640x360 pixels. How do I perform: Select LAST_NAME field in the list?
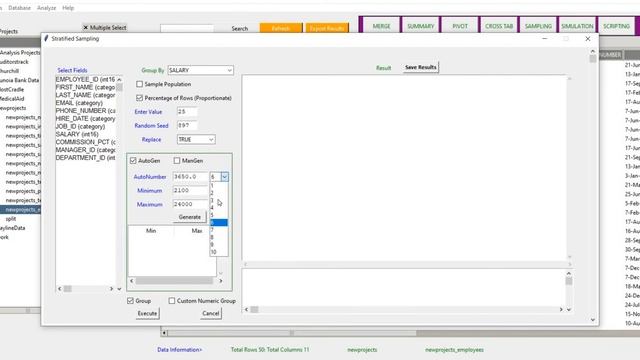tap(85, 95)
